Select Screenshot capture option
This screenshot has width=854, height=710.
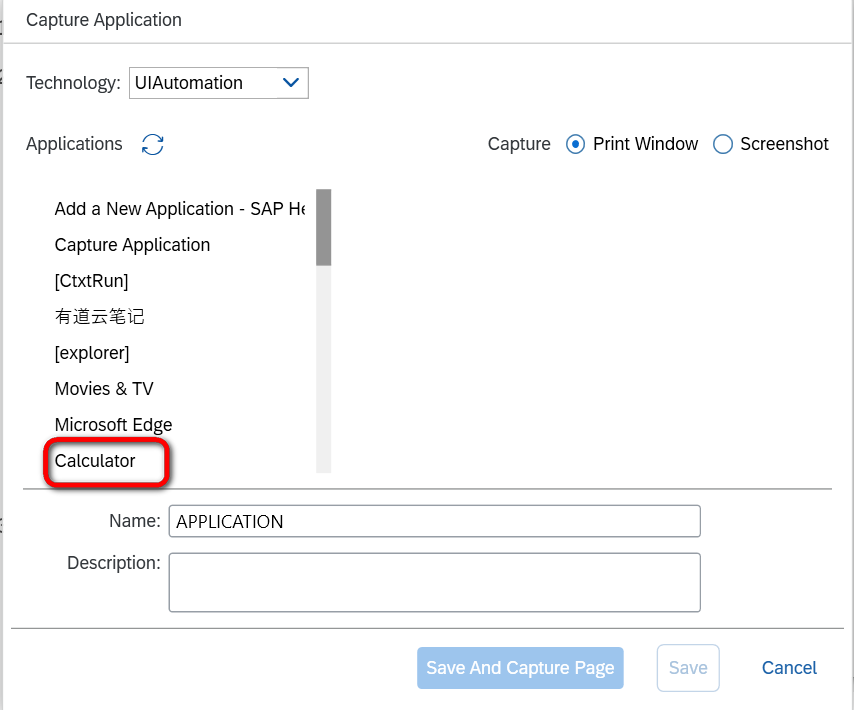coord(723,144)
